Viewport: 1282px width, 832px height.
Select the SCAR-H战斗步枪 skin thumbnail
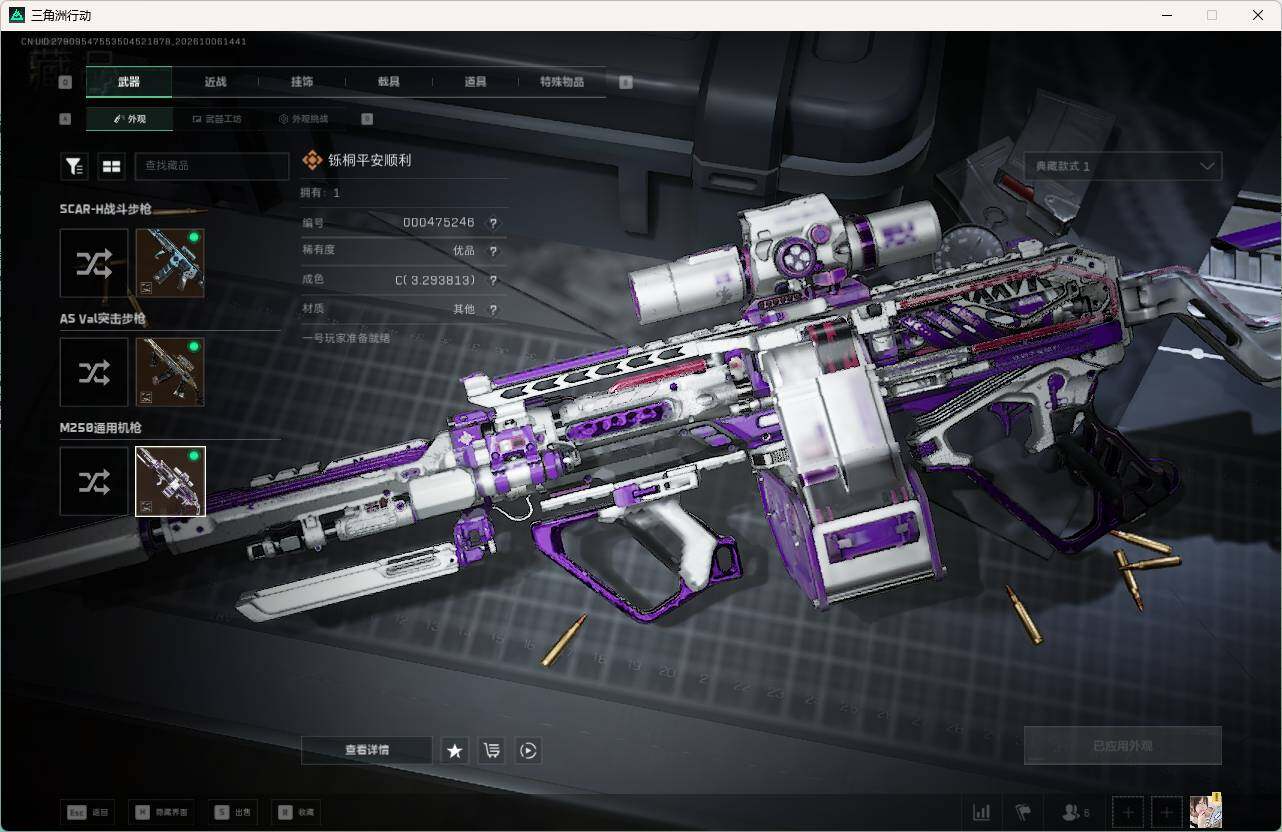click(170, 263)
